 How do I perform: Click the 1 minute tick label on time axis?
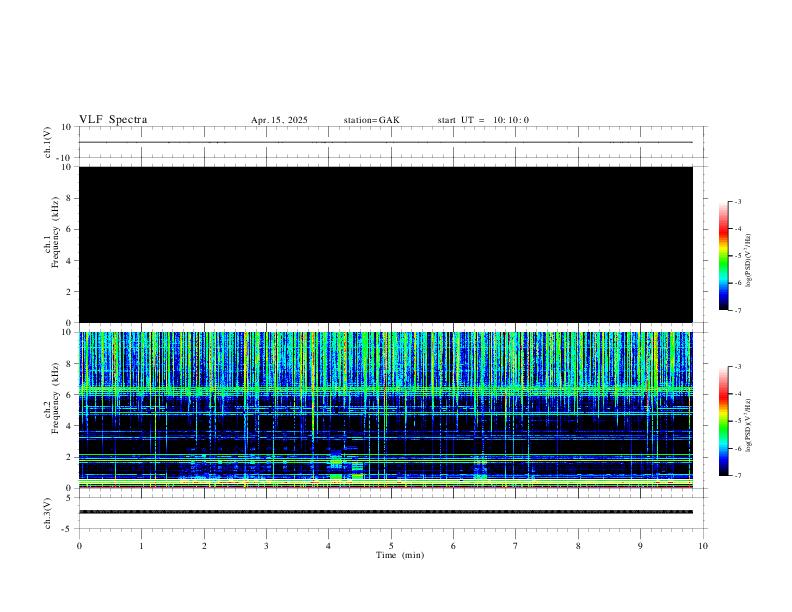(141, 546)
